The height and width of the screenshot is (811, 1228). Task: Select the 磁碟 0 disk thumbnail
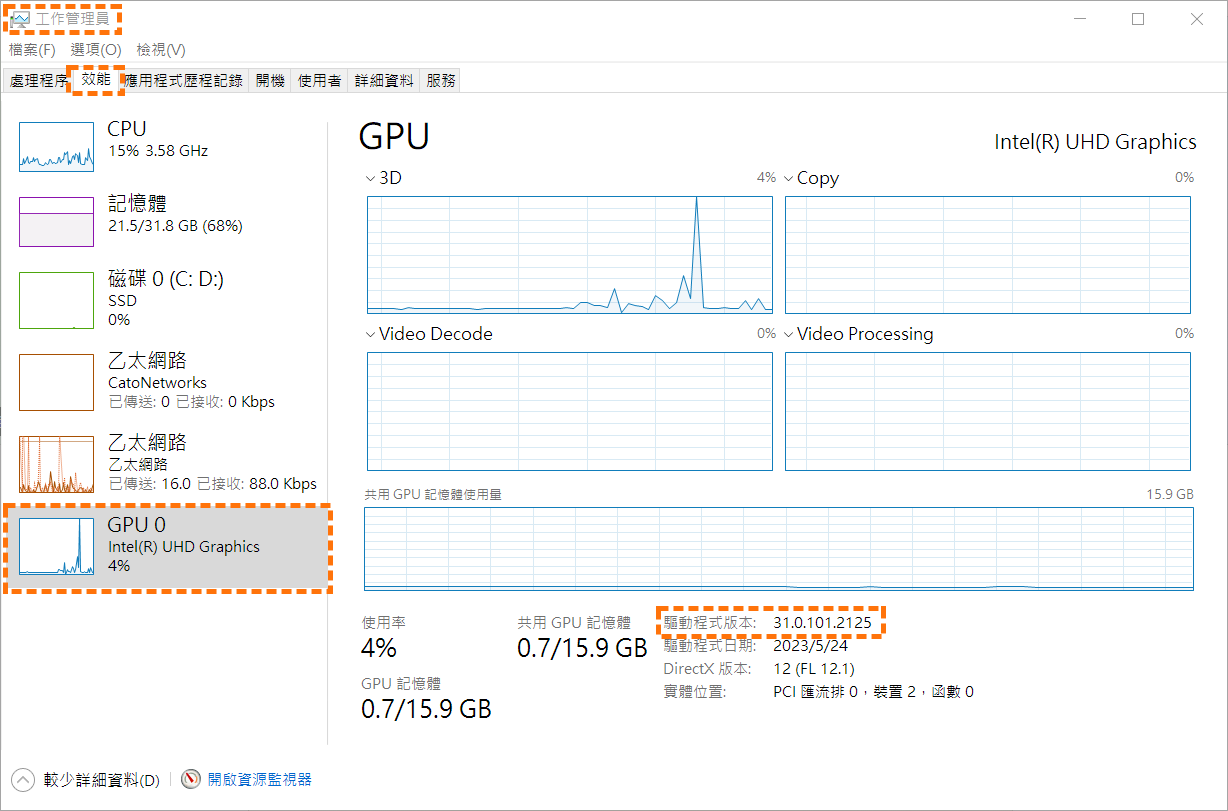pyautogui.click(x=56, y=300)
